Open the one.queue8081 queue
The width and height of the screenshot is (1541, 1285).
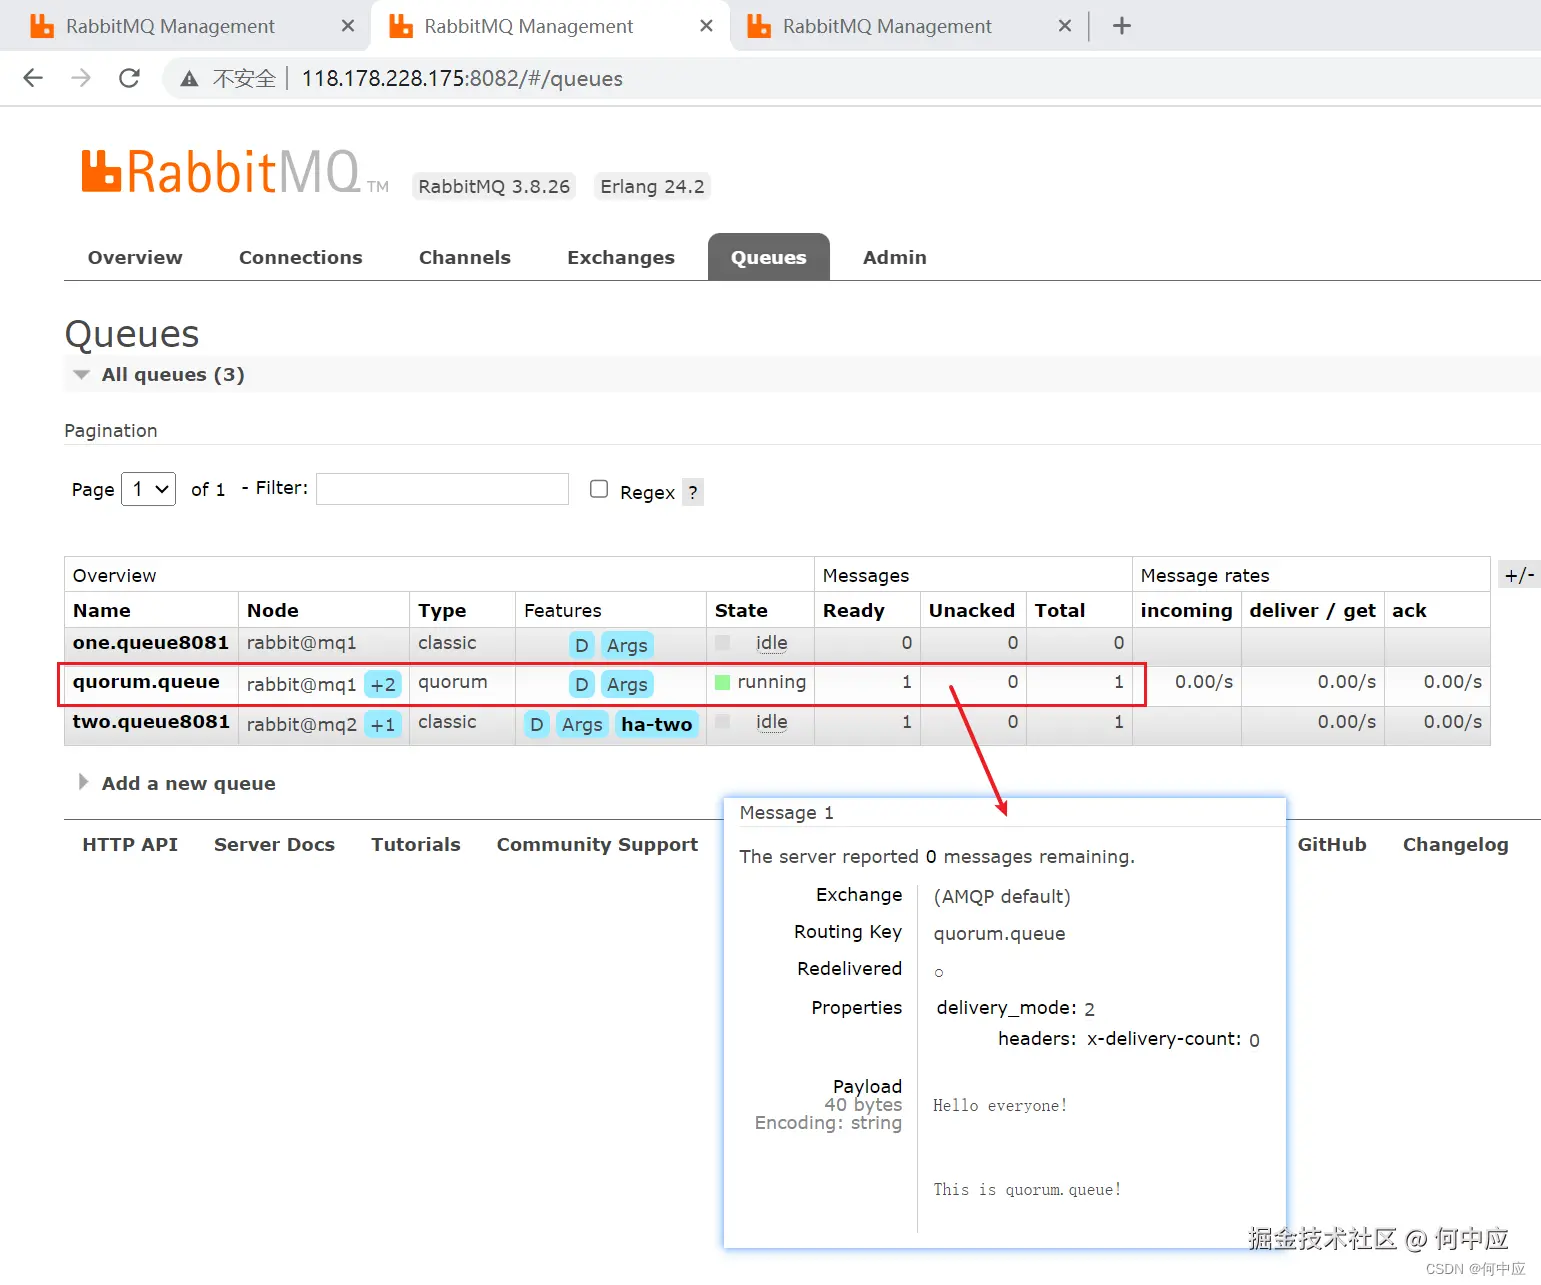[150, 643]
